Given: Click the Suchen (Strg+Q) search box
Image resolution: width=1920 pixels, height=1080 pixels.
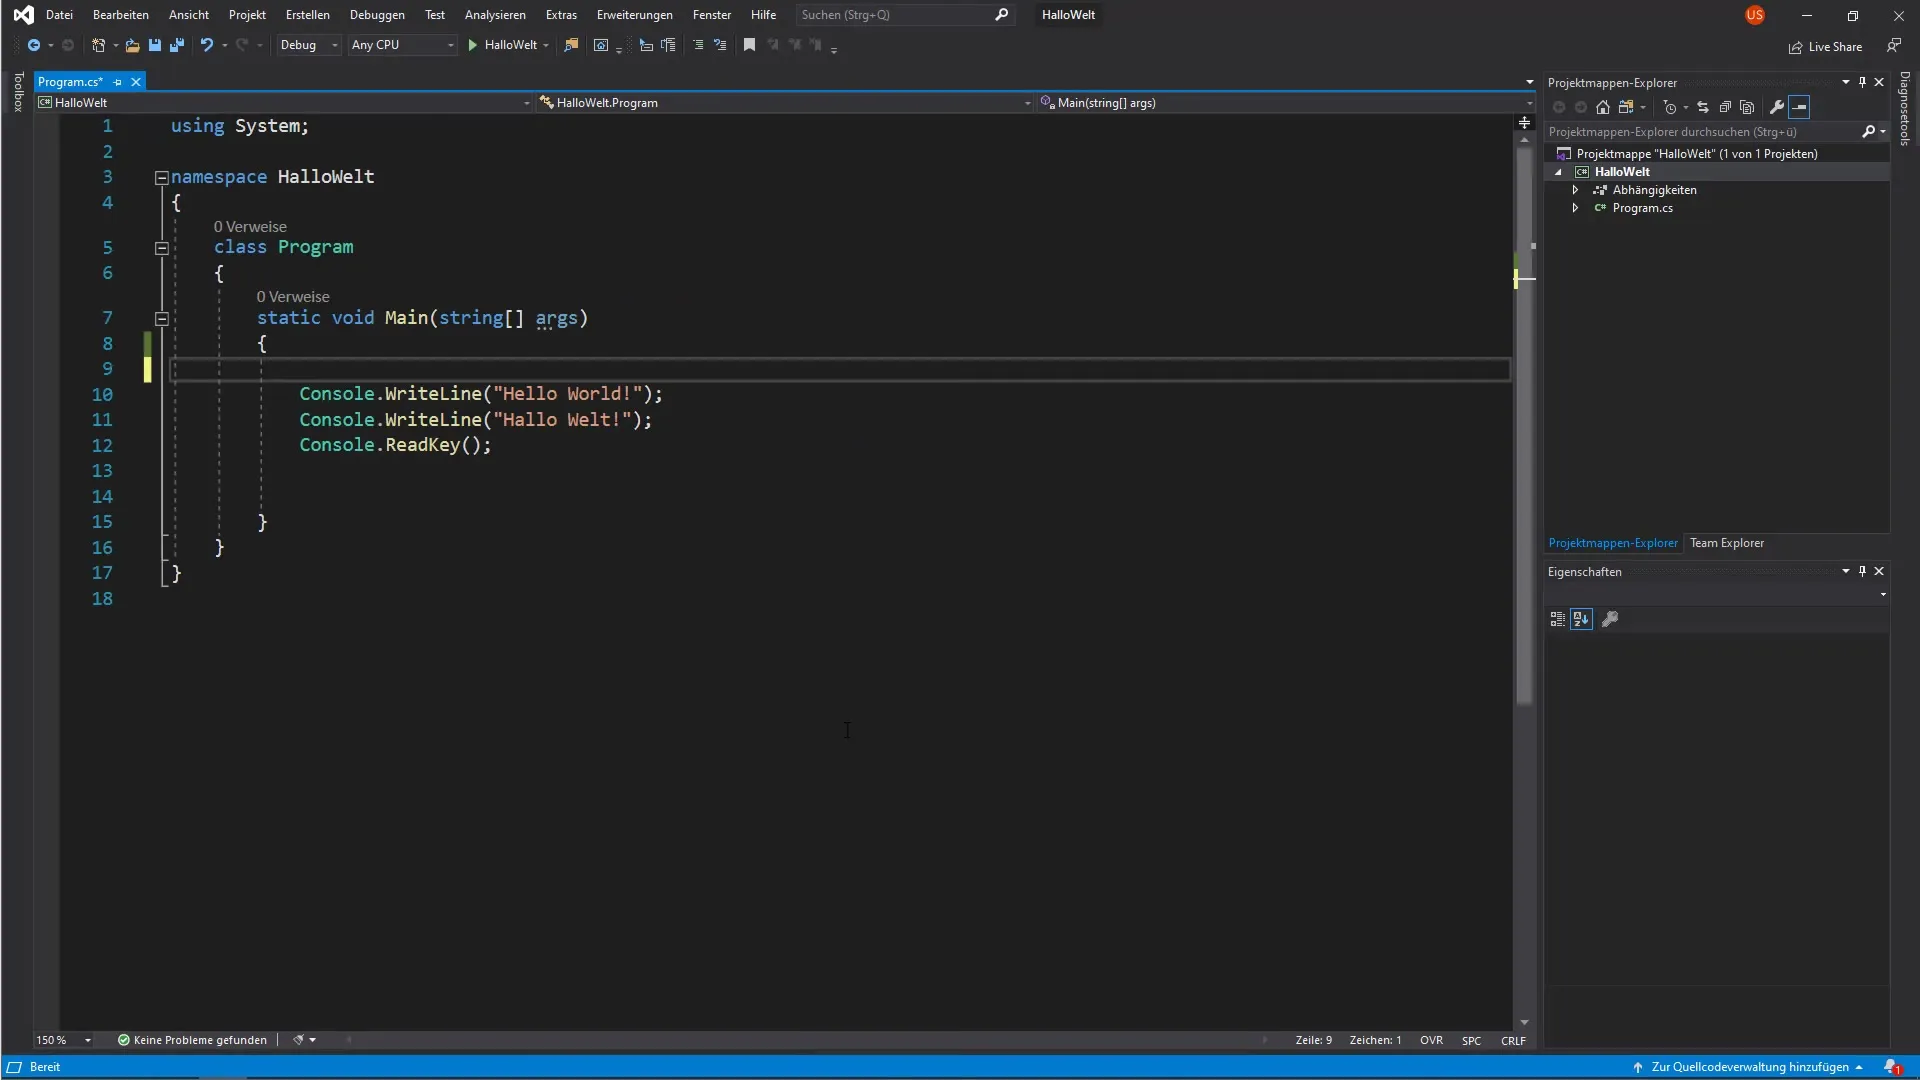Looking at the screenshot, I should coord(905,15).
